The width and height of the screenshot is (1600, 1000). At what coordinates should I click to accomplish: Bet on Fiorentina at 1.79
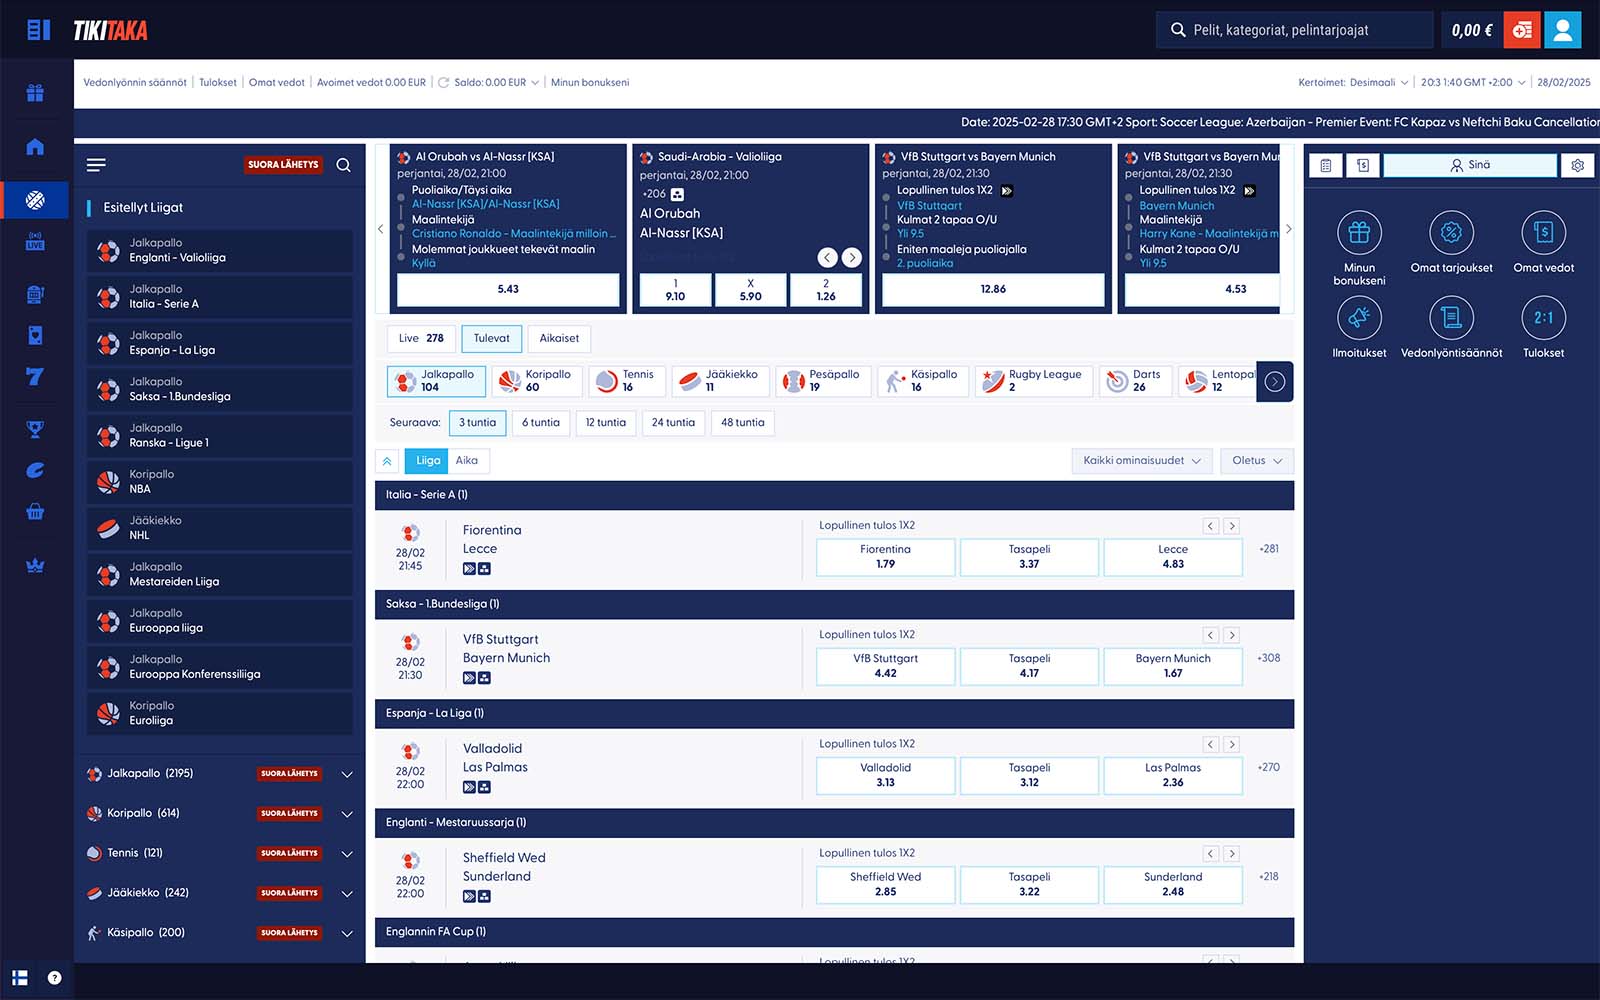point(885,557)
